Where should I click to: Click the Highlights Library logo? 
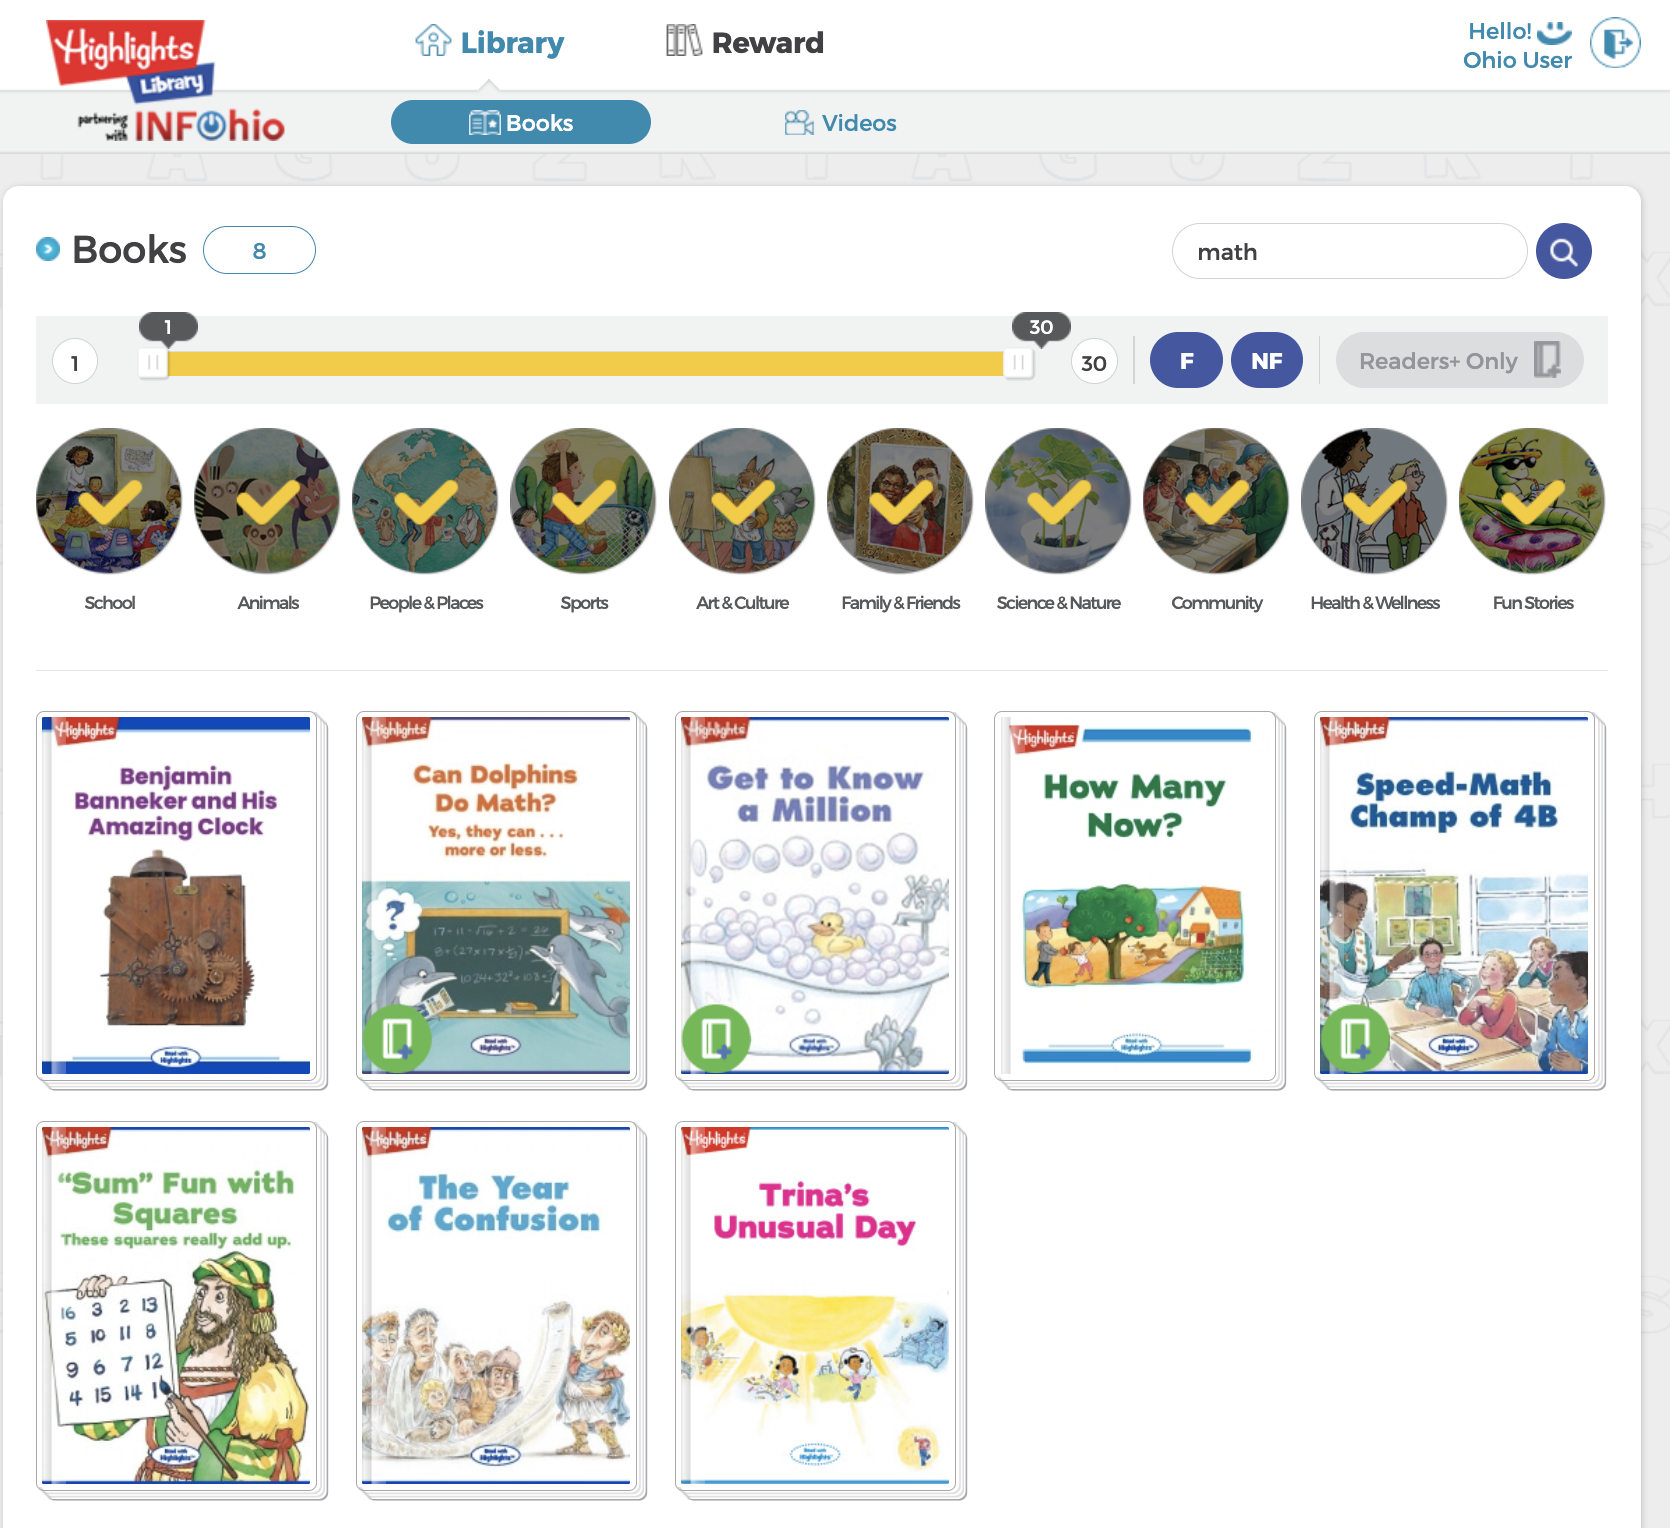click(130, 59)
